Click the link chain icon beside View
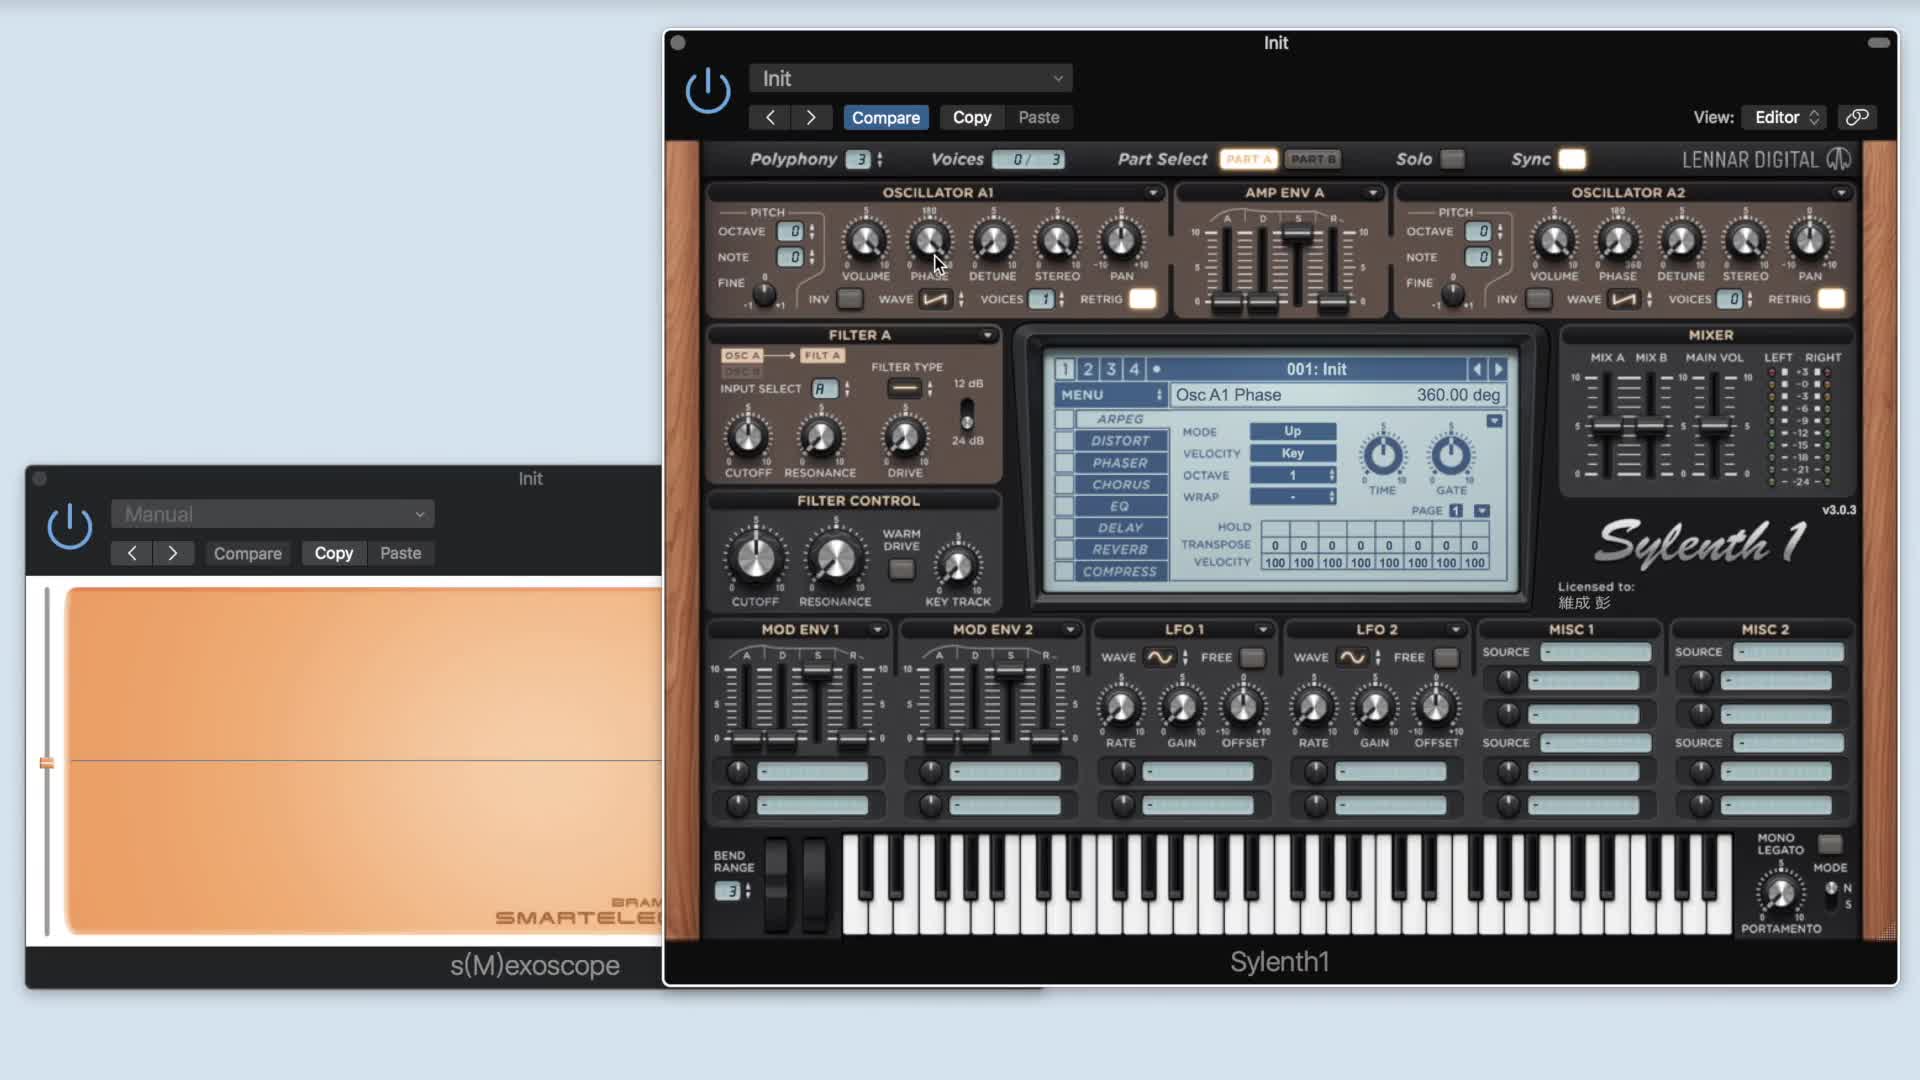 pos(1857,117)
